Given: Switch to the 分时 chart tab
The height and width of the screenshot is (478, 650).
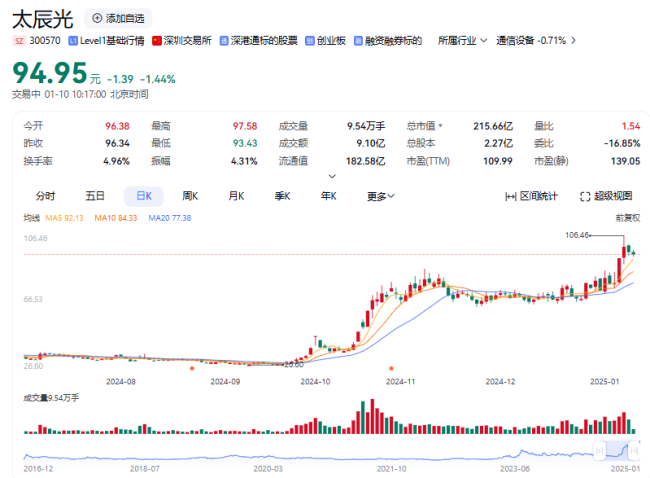Looking at the screenshot, I should (45, 196).
